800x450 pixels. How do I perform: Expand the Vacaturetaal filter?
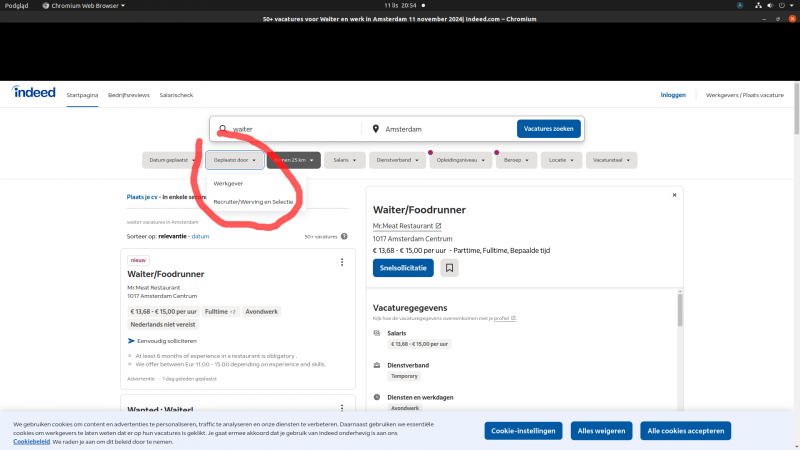611,160
